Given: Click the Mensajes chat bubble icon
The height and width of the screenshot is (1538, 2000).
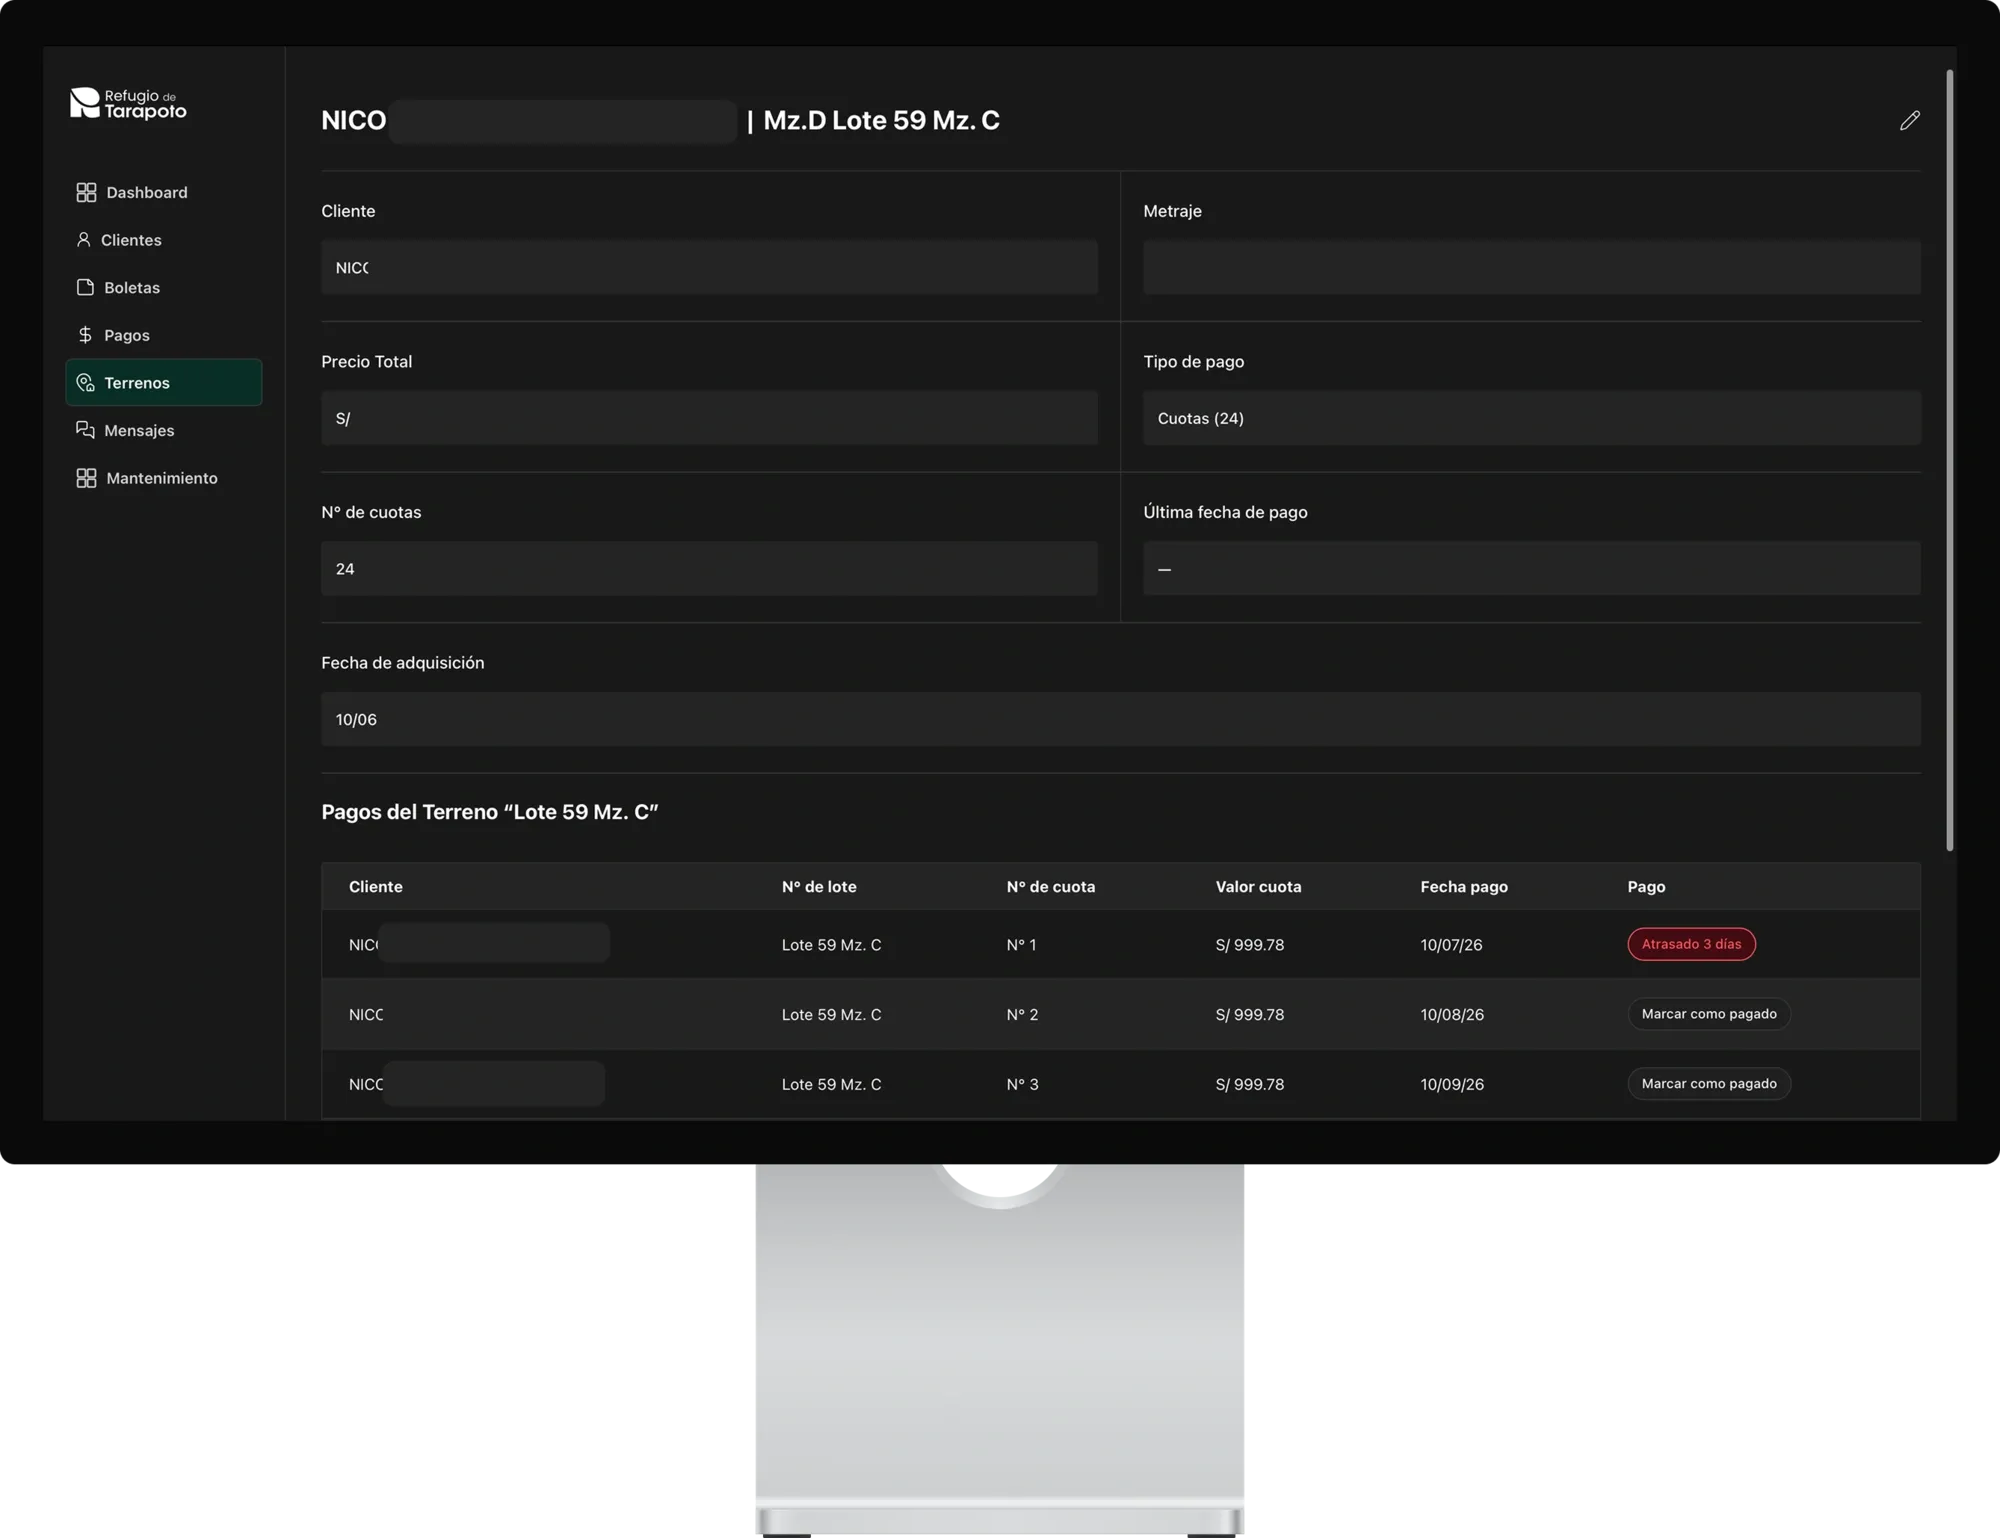Looking at the screenshot, I should (85, 430).
